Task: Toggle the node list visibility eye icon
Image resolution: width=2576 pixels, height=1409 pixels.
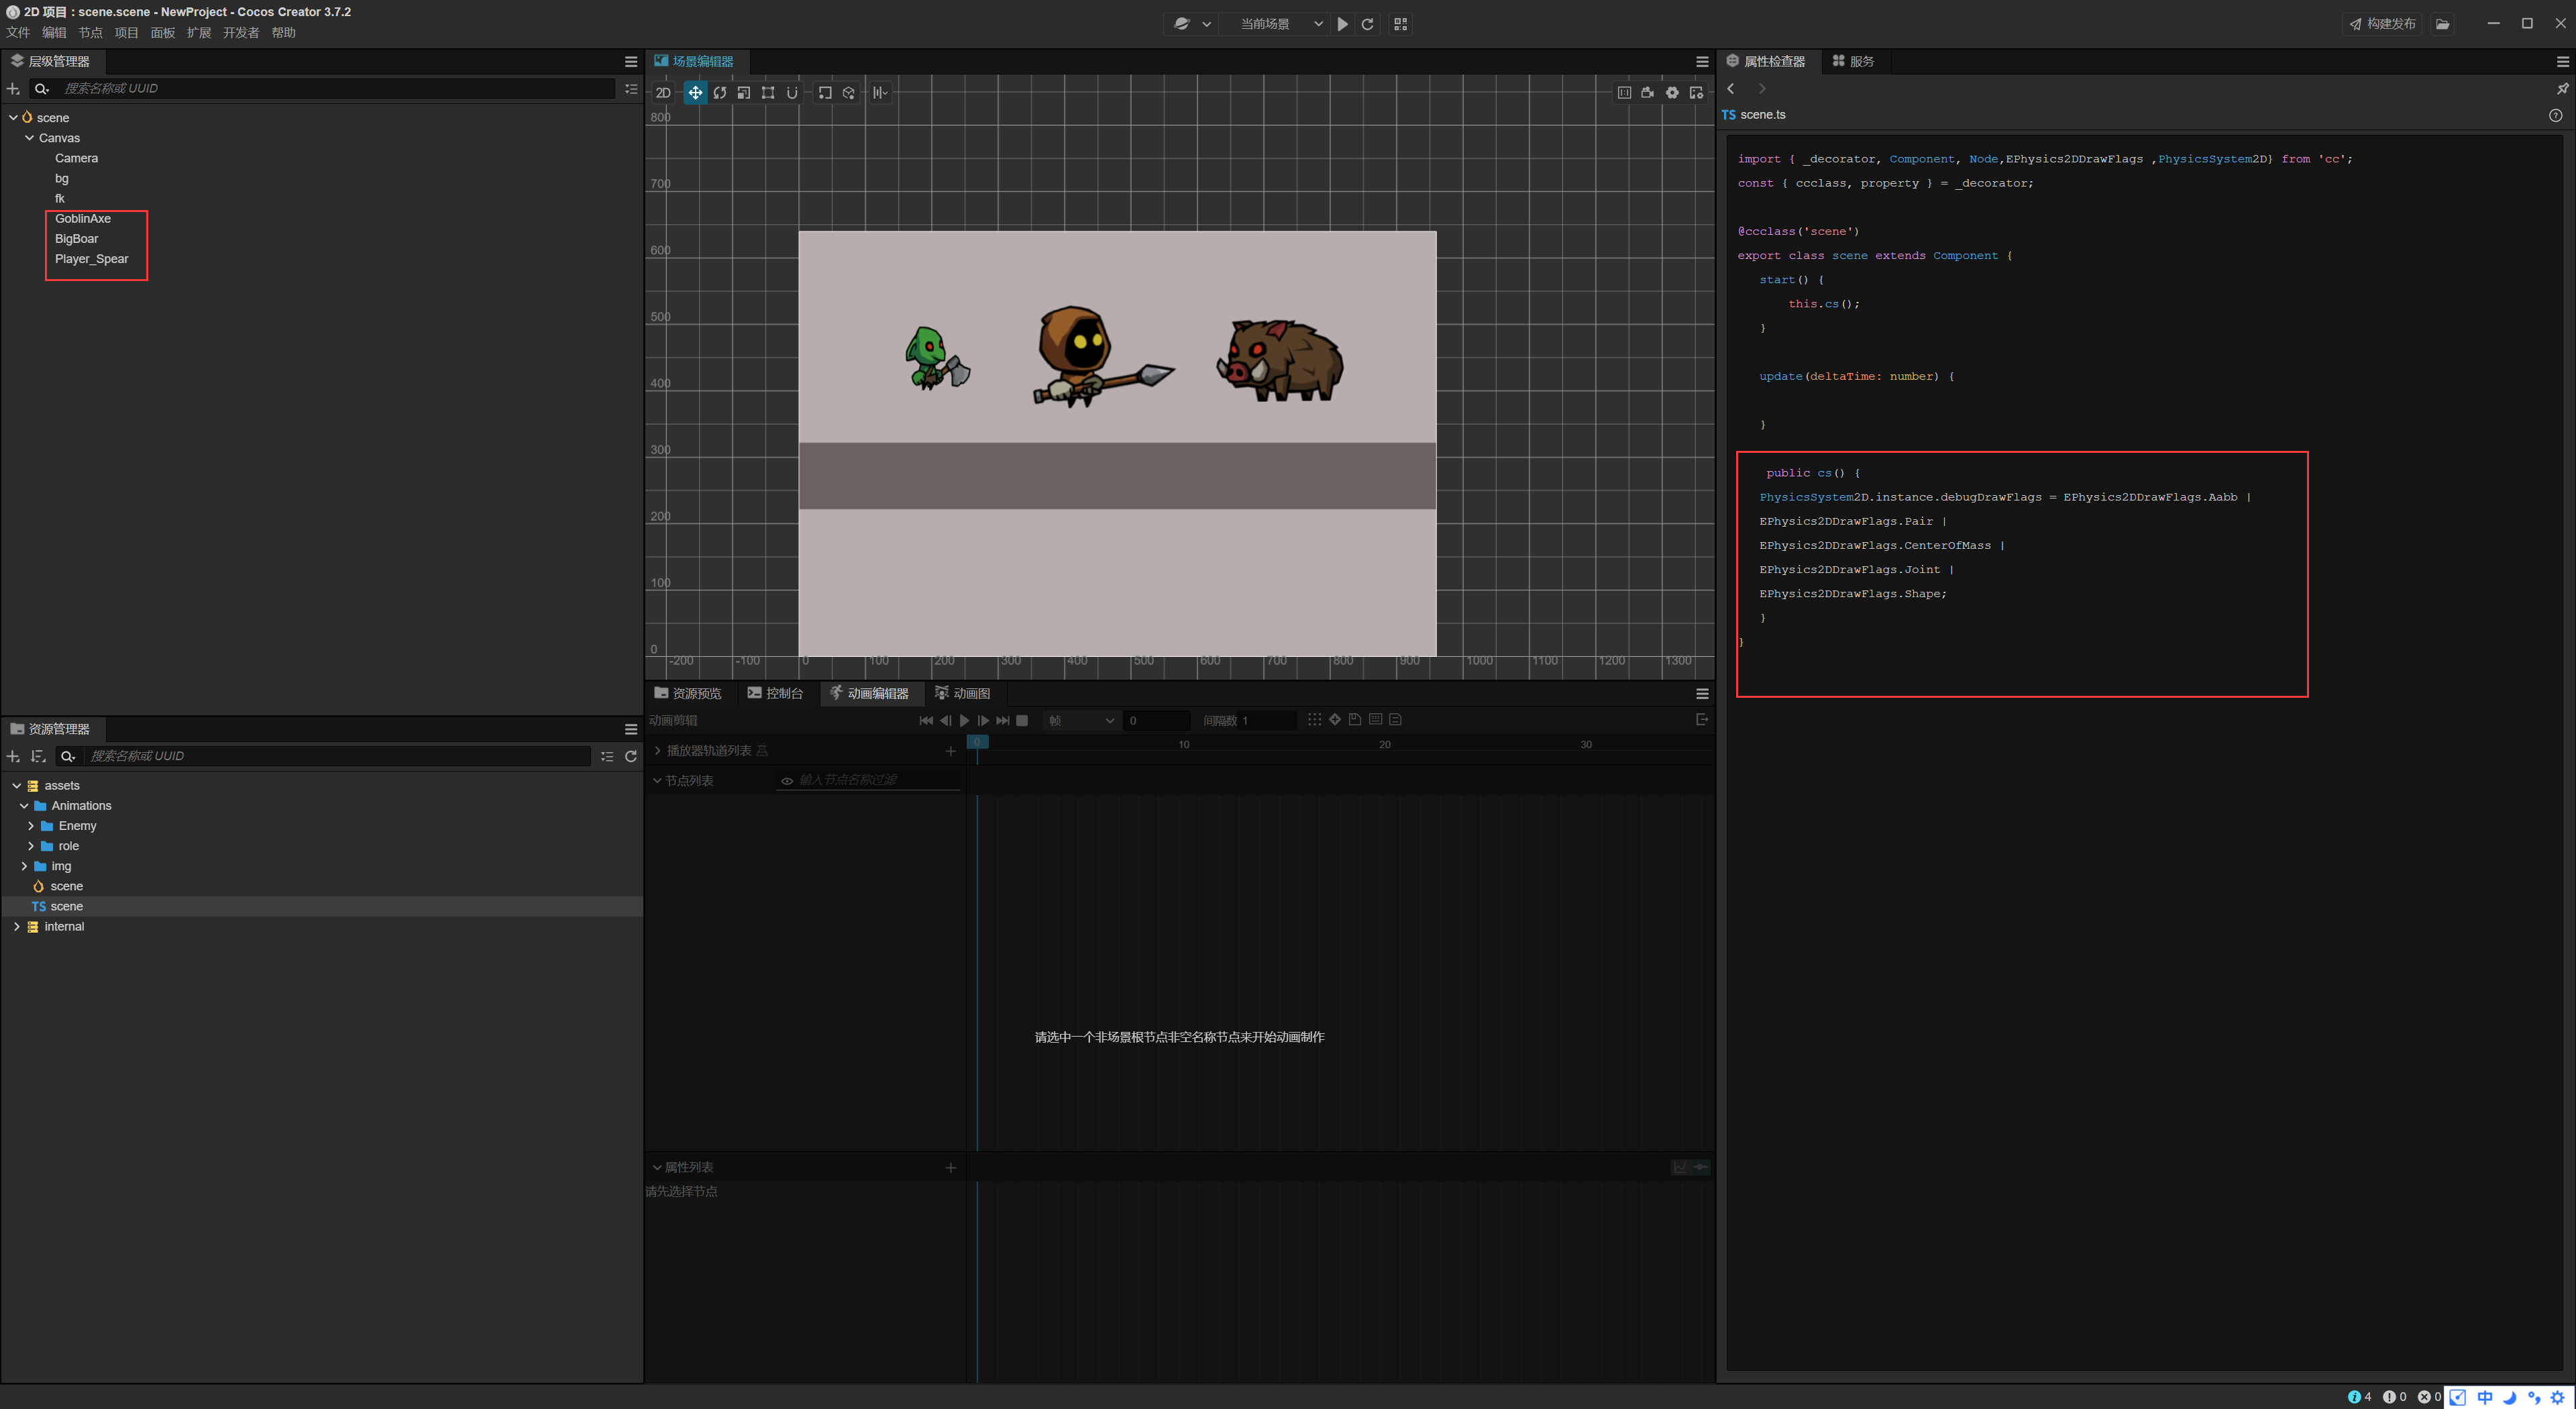Action: coord(787,781)
